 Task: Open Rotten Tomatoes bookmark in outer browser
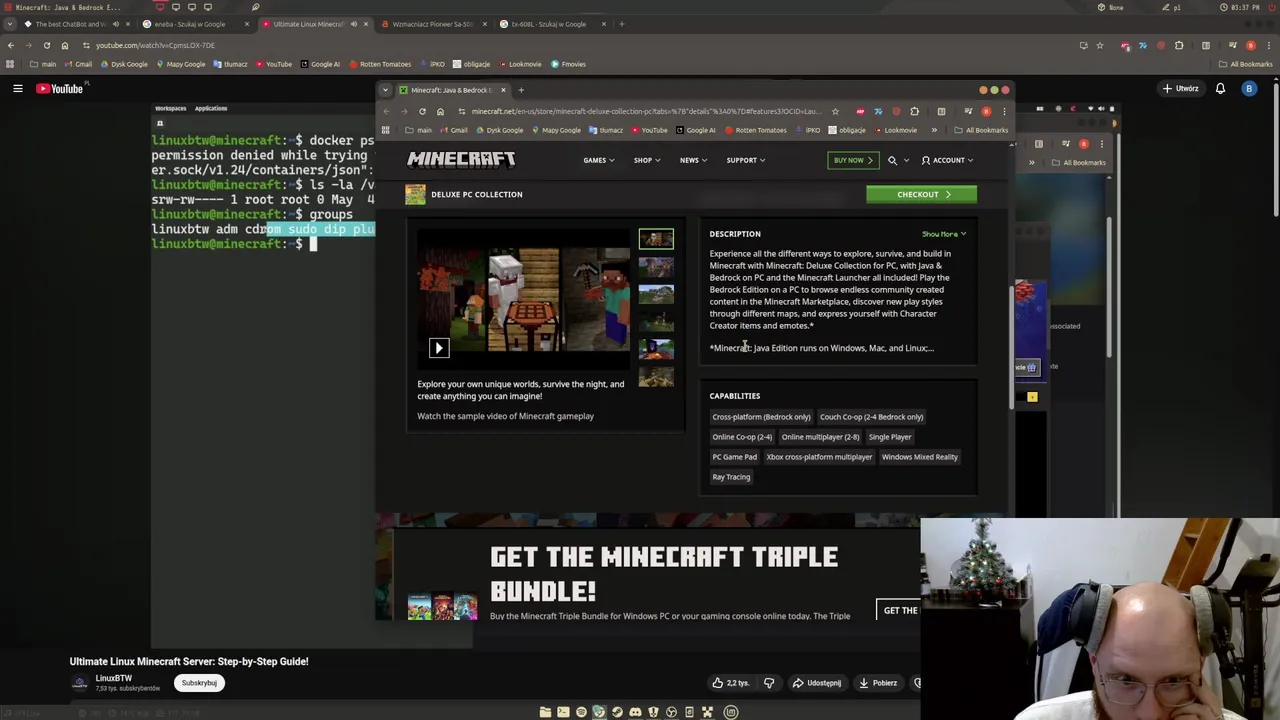(x=380, y=64)
